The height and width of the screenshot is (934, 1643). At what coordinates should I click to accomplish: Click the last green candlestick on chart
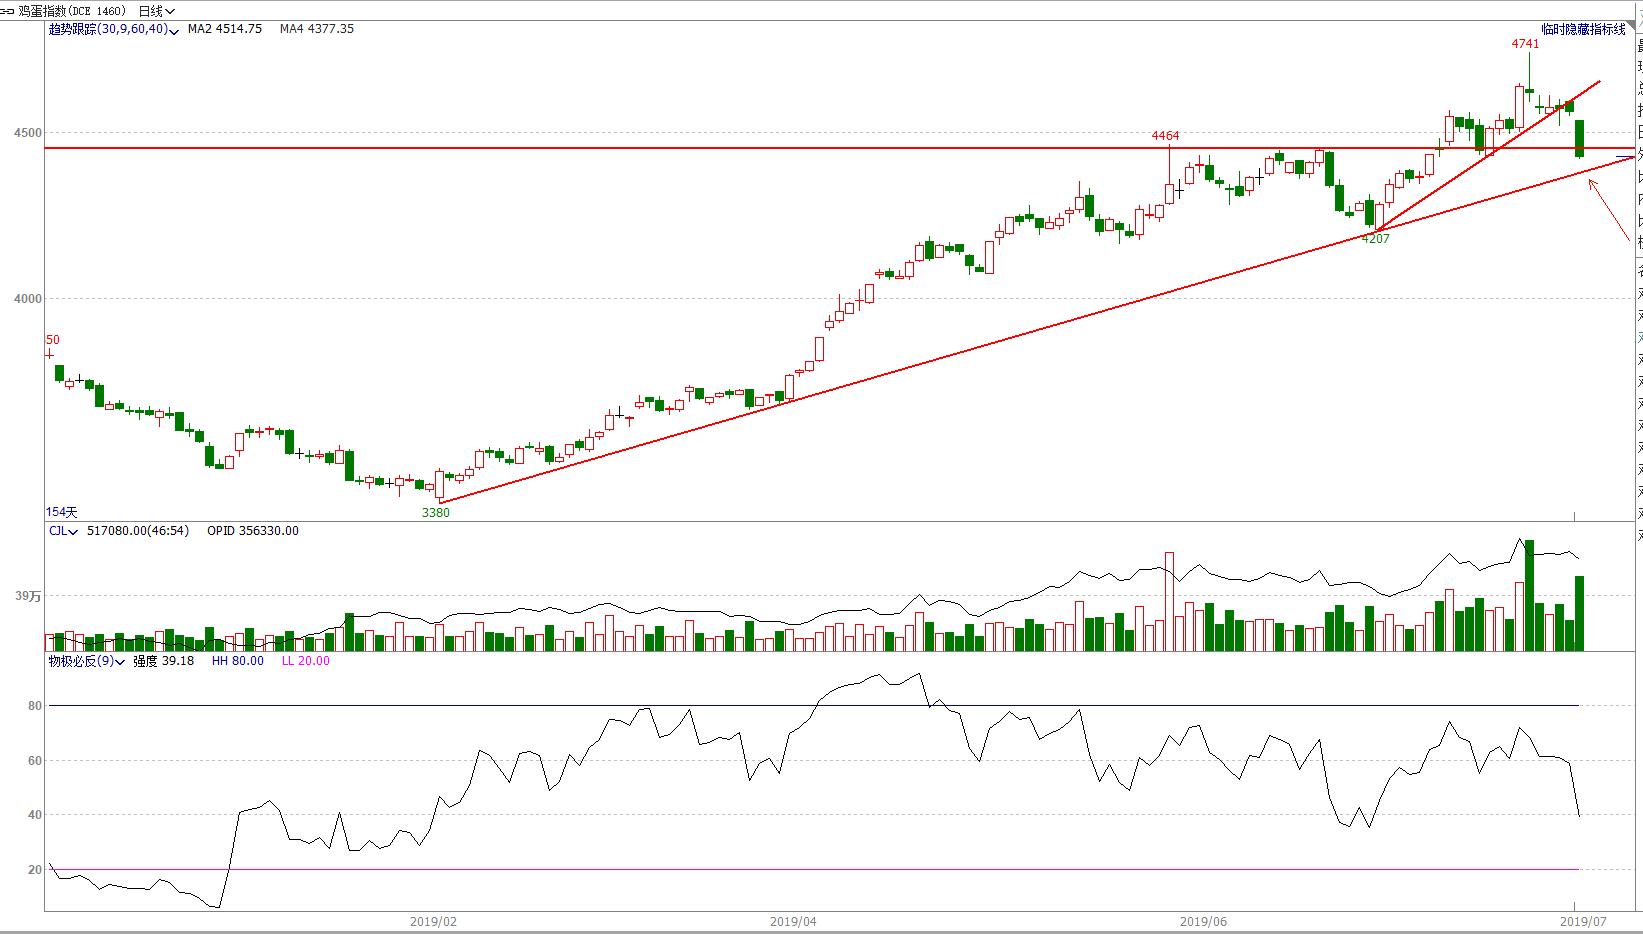coord(1580,139)
